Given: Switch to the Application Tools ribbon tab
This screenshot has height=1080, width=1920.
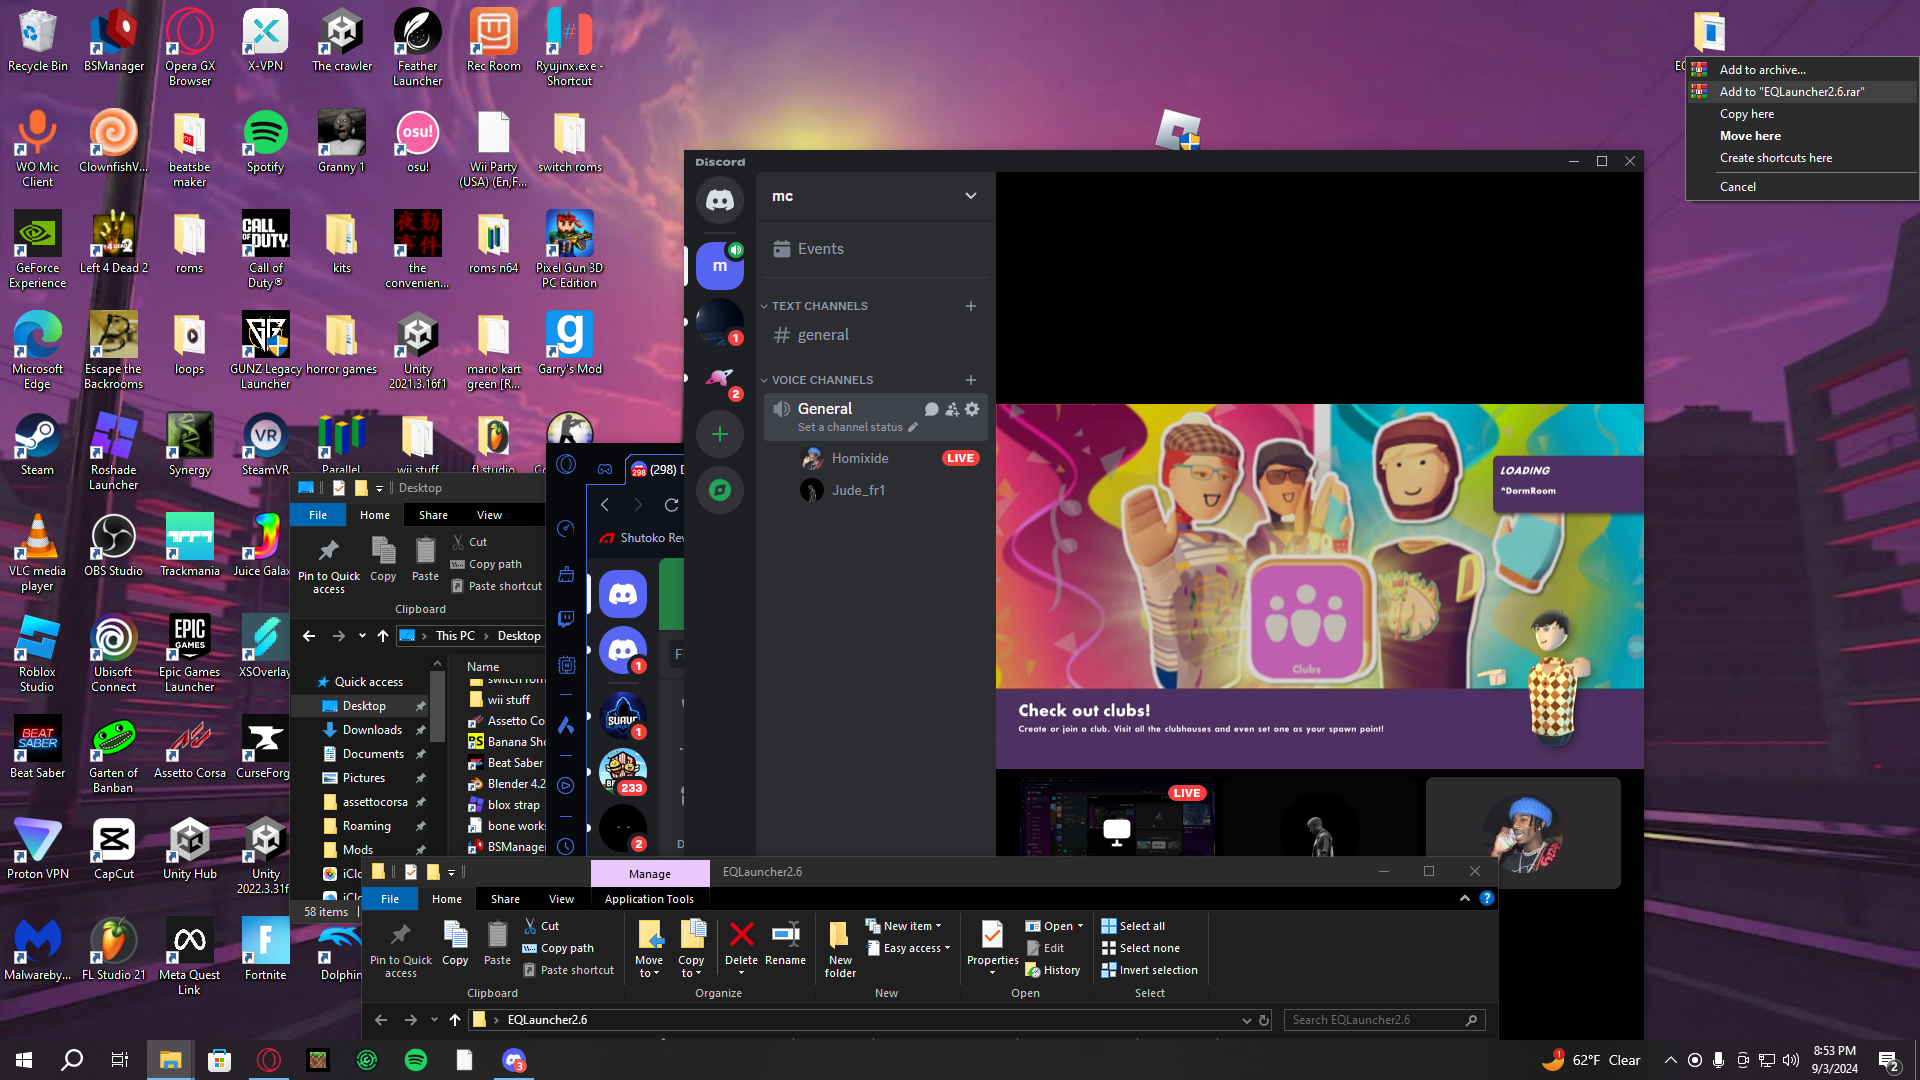Looking at the screenshot, I should (649, 899).
